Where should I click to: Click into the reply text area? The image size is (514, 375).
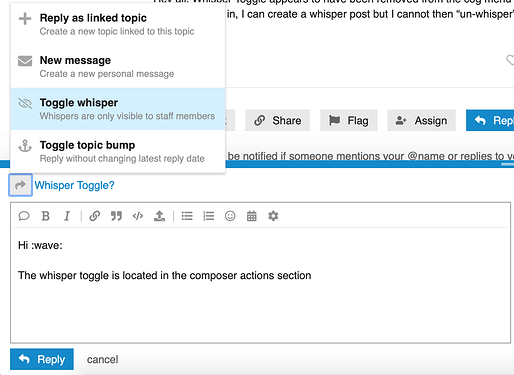(260, 285)
